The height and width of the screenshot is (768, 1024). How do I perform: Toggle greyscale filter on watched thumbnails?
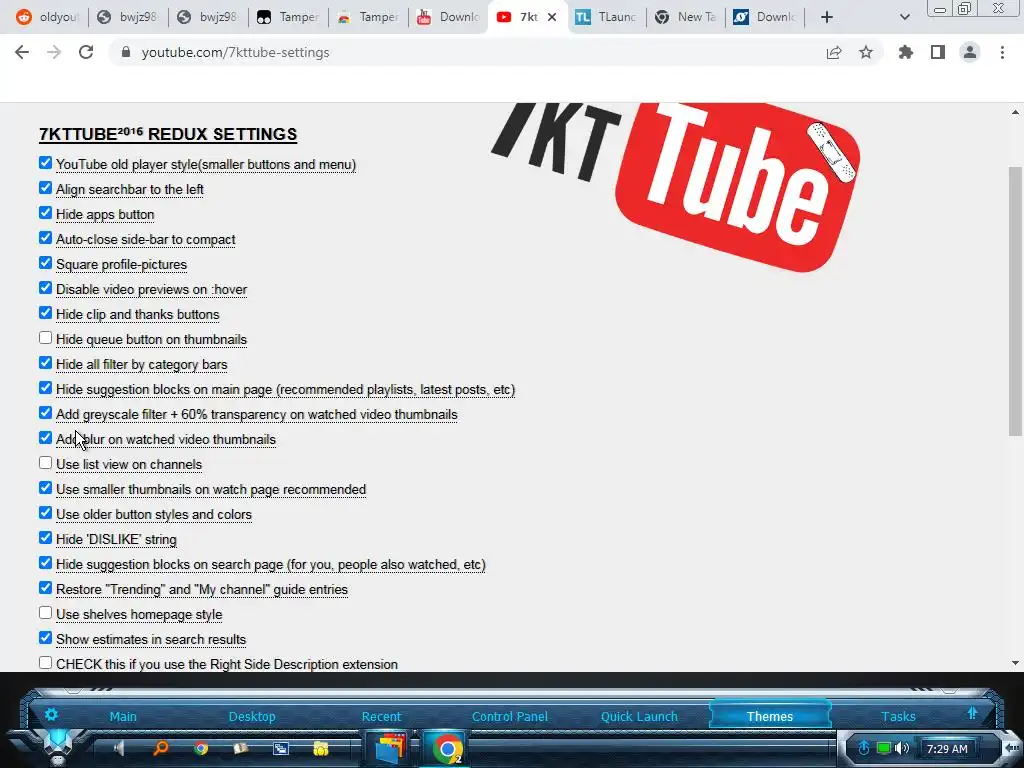coord(45,413)
